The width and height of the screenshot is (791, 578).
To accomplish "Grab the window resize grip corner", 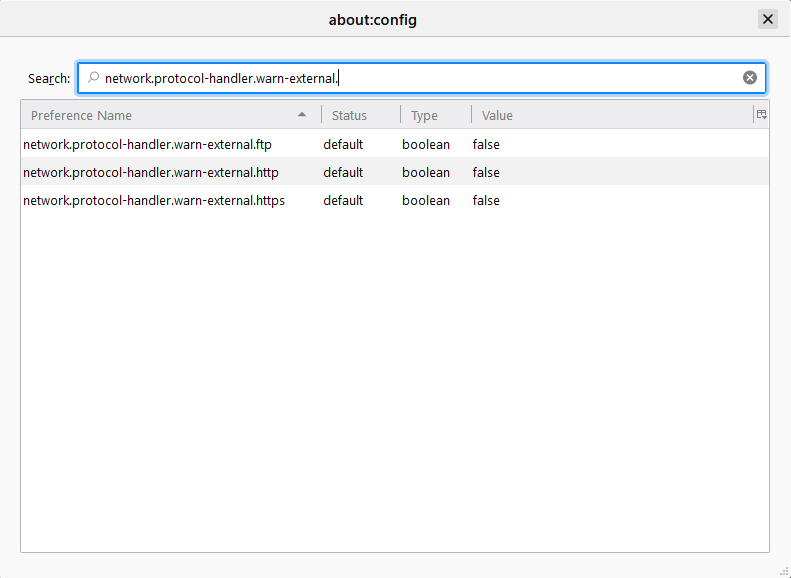I will tap(784, 571).
